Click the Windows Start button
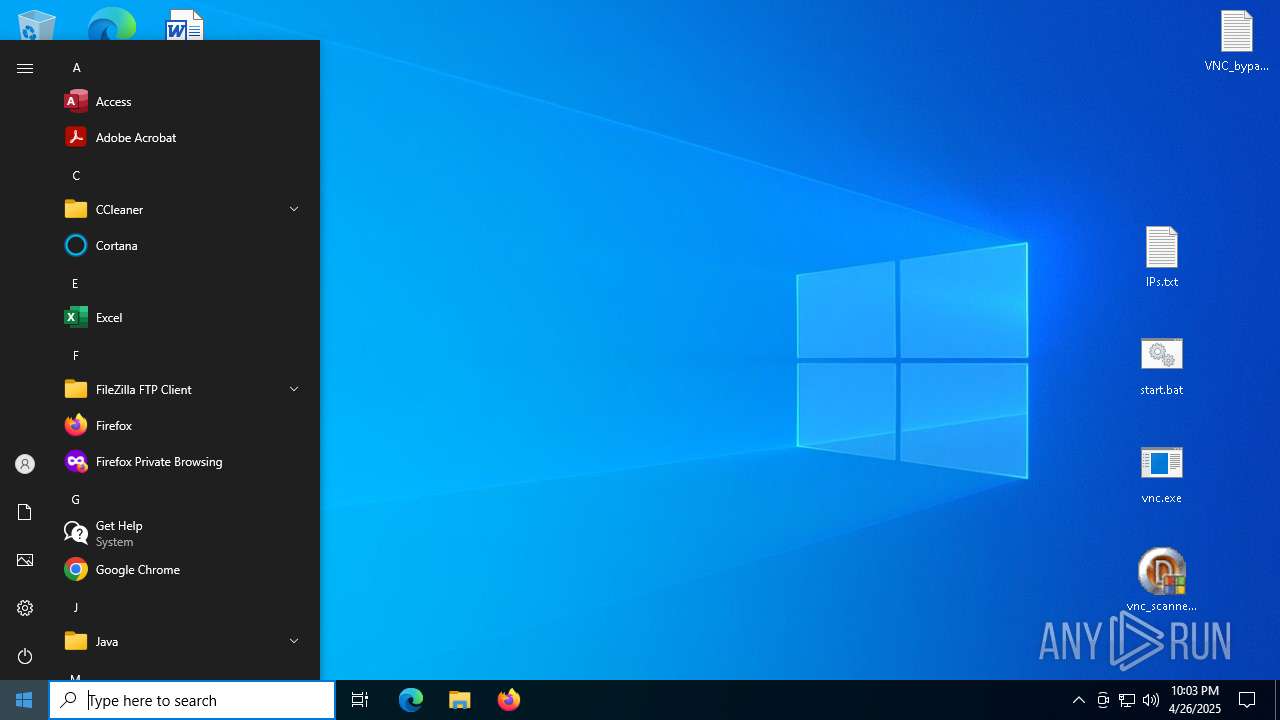The image size is (1280, 720). click(x=24, y=700)
